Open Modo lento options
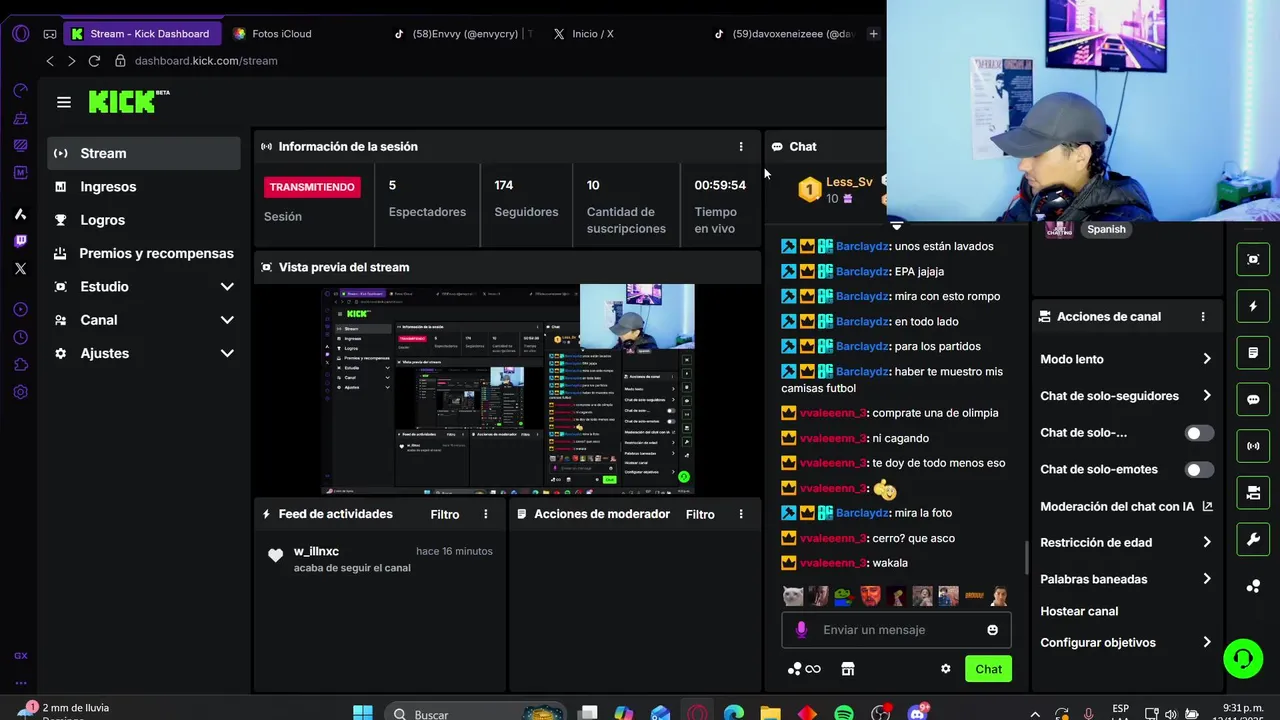Screen dimensions: 1280x720 [1126, 359]
